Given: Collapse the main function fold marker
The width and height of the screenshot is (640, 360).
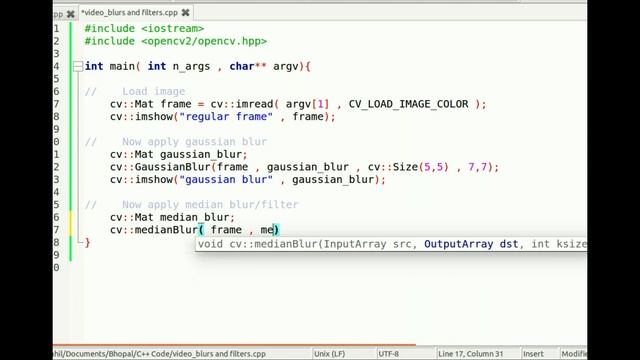Looking at the screenshot, I should (78, 66).
